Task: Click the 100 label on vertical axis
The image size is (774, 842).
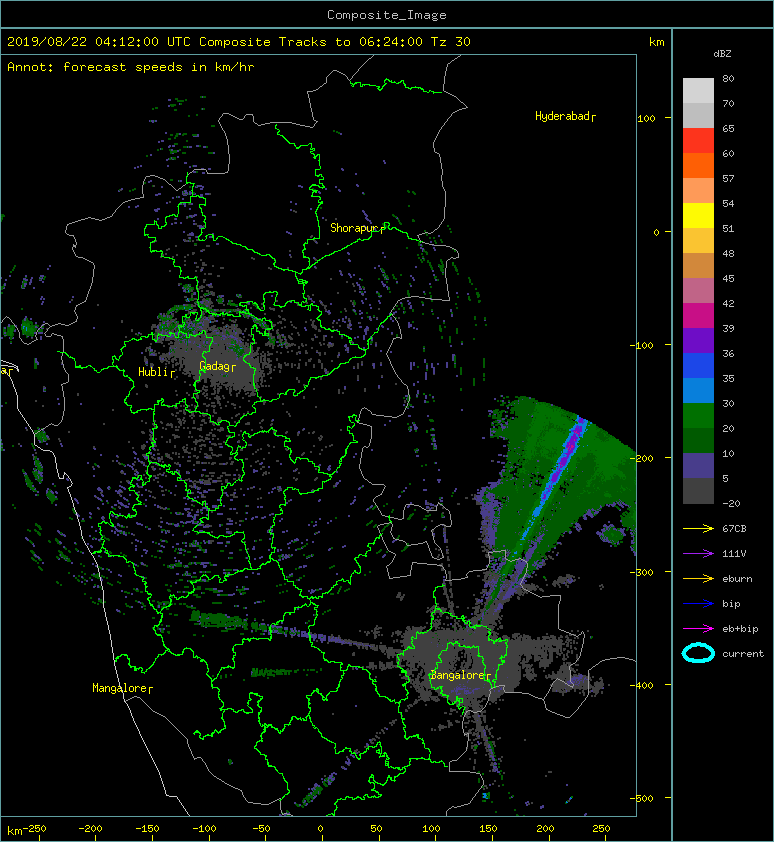Action: [646, 119]
